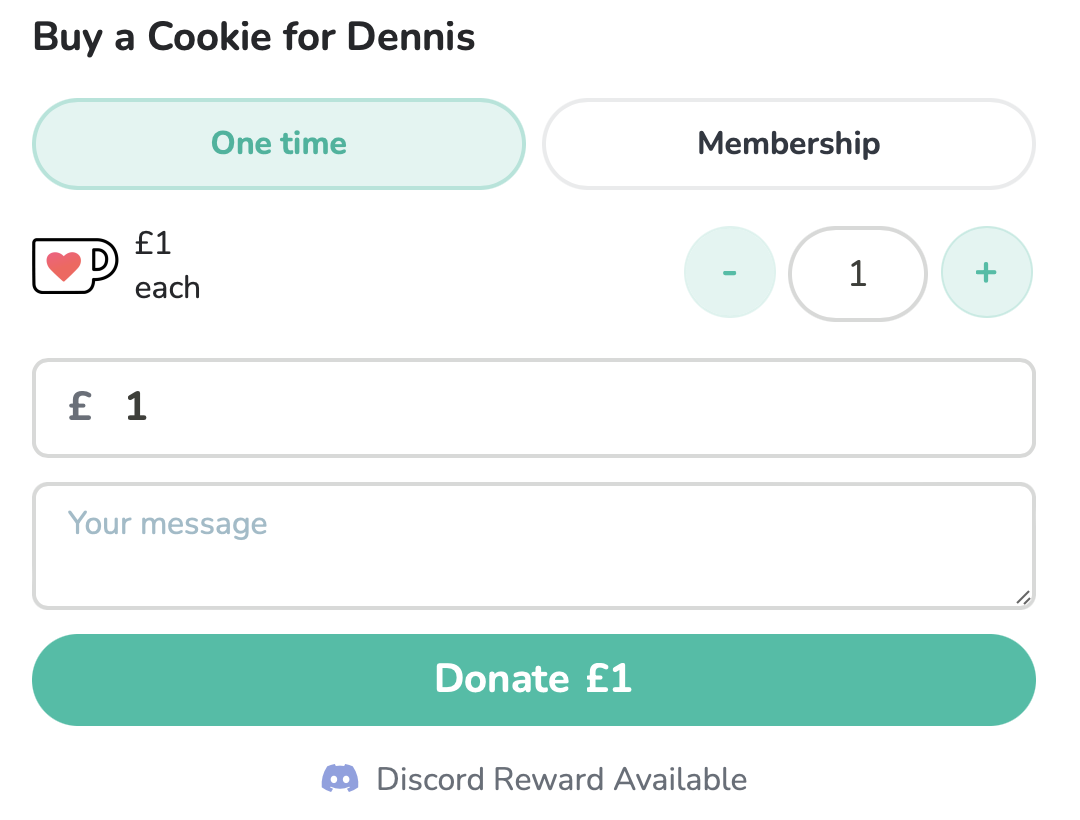Select the One time payment option
The width and height of the screenshot is (1080, 820).
point(279,144)
